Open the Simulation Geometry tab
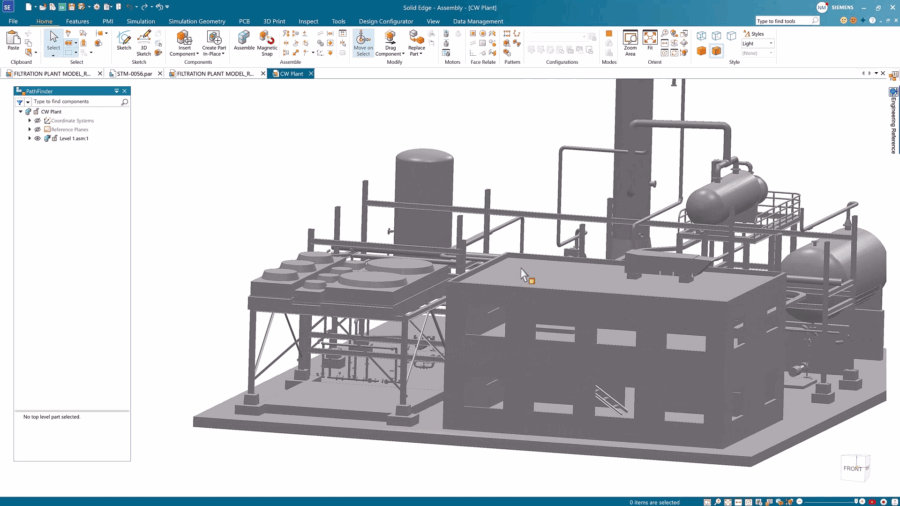 [x=197, y=21]
